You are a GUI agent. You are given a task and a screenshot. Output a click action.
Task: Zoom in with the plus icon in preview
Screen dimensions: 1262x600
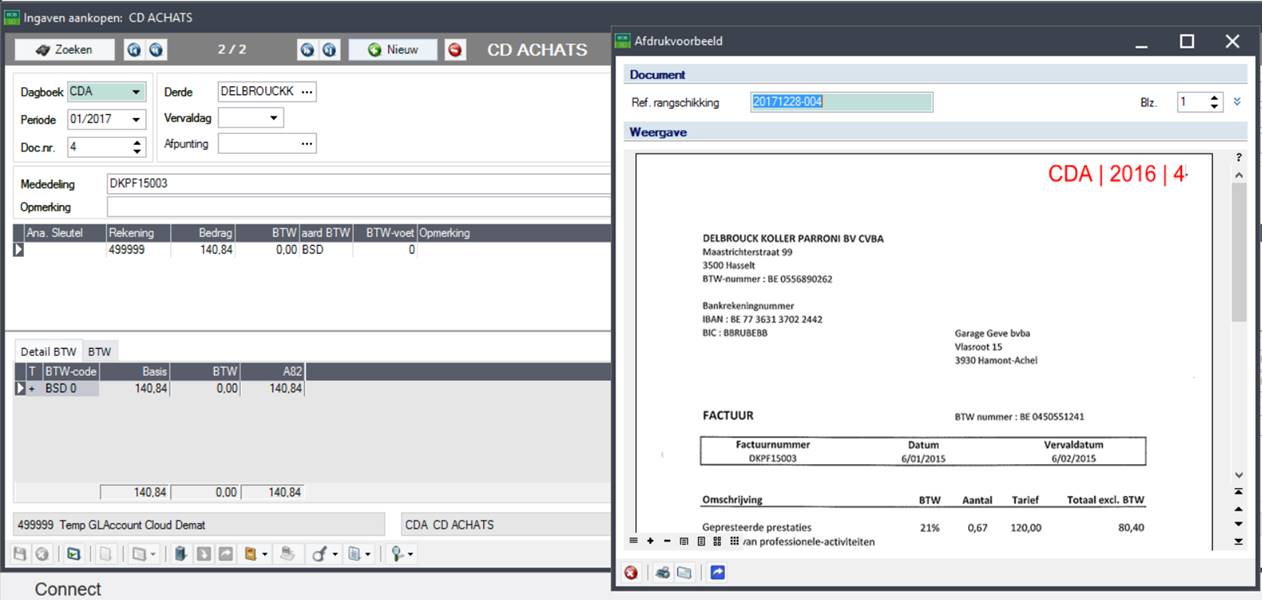click(650, 541)
